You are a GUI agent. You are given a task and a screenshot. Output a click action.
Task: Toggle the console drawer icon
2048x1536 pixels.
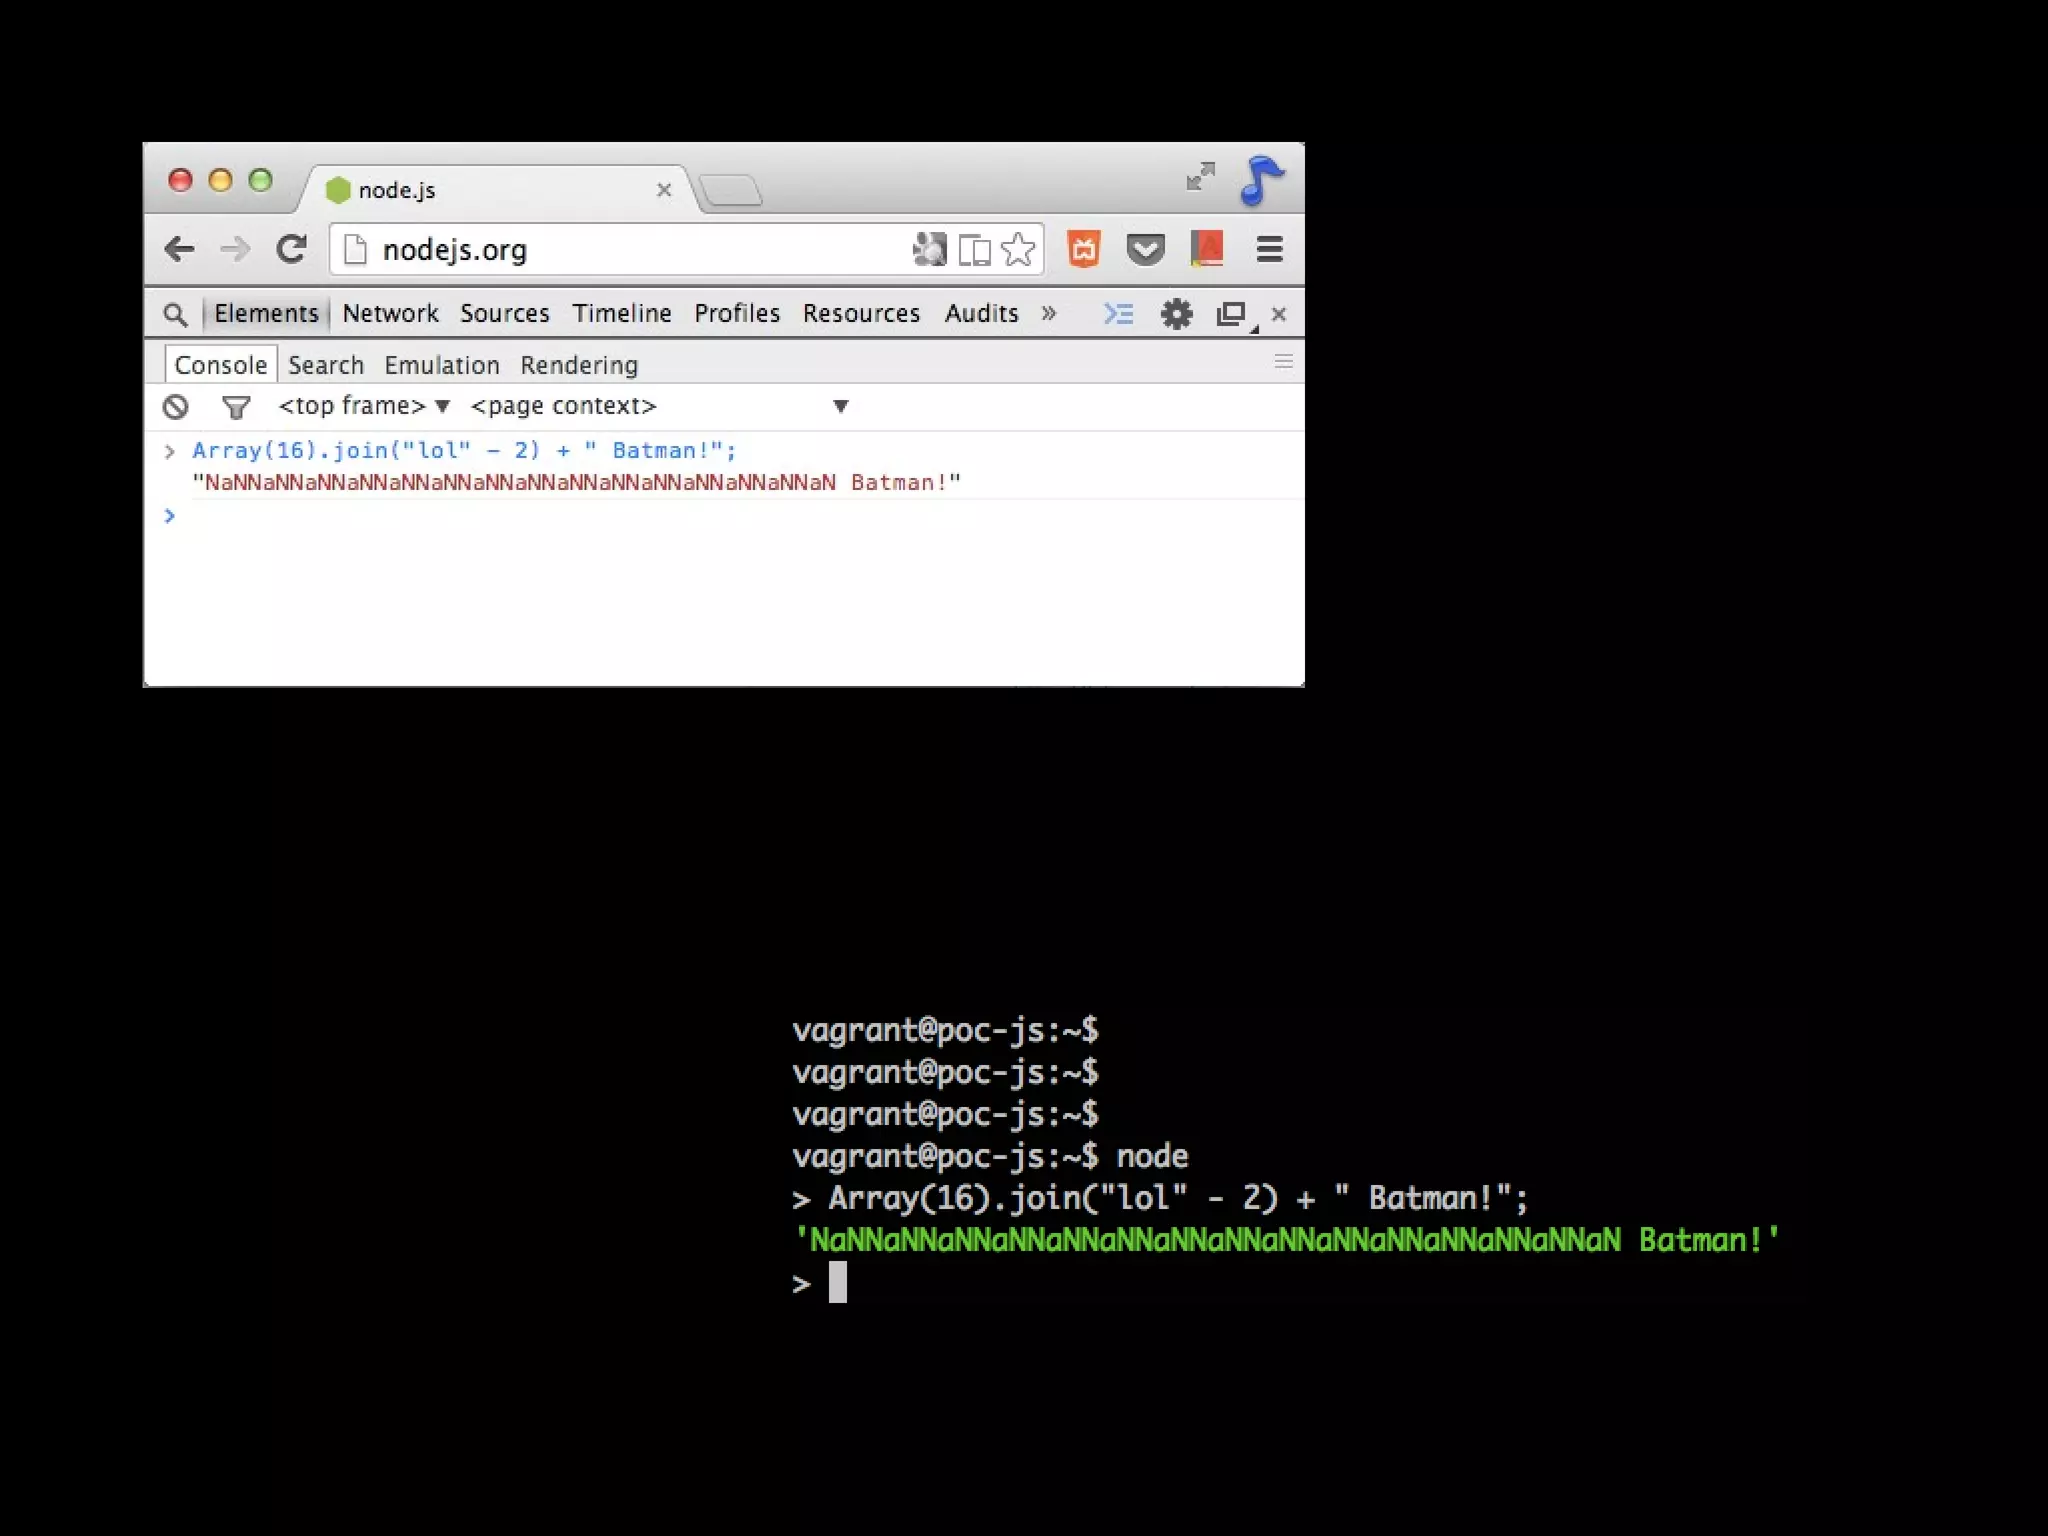click(1118, 314)
